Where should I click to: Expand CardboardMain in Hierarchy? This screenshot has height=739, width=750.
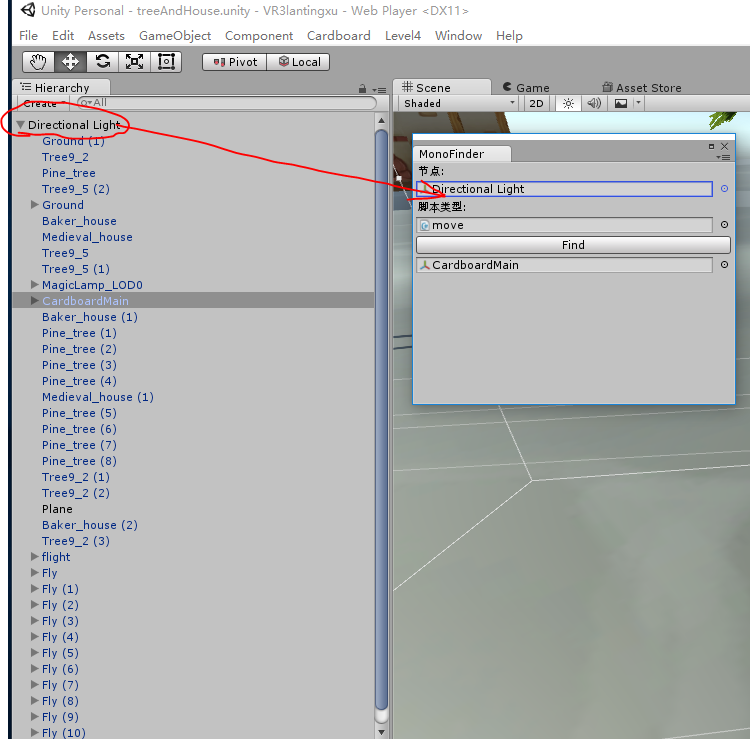(34, 300)
